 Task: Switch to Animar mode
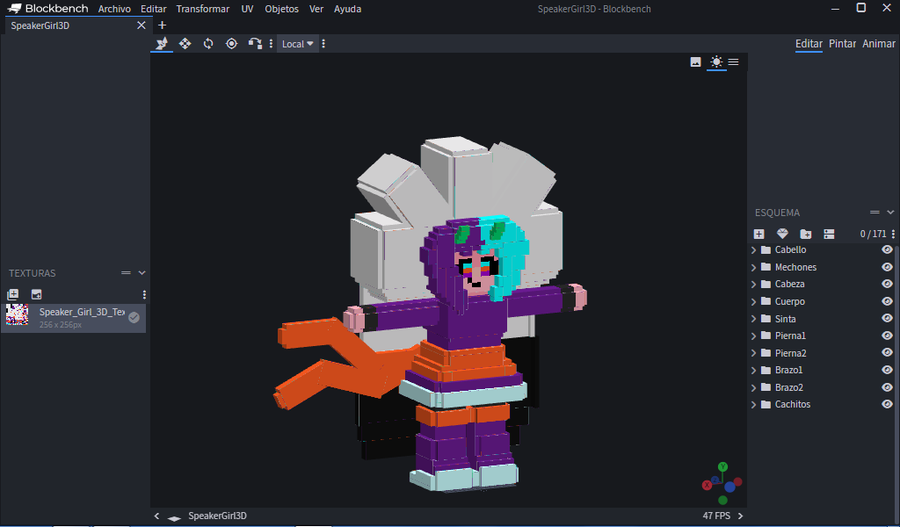879,44
